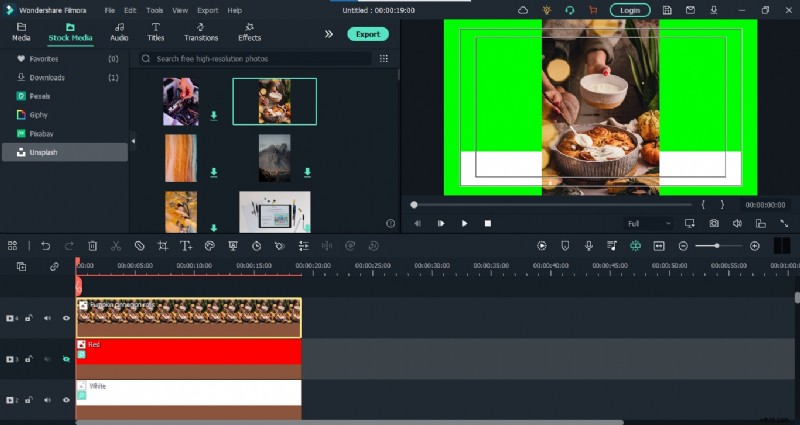Open the green screen tool icon
800x425 pixels.
click(x=233, y=246)
